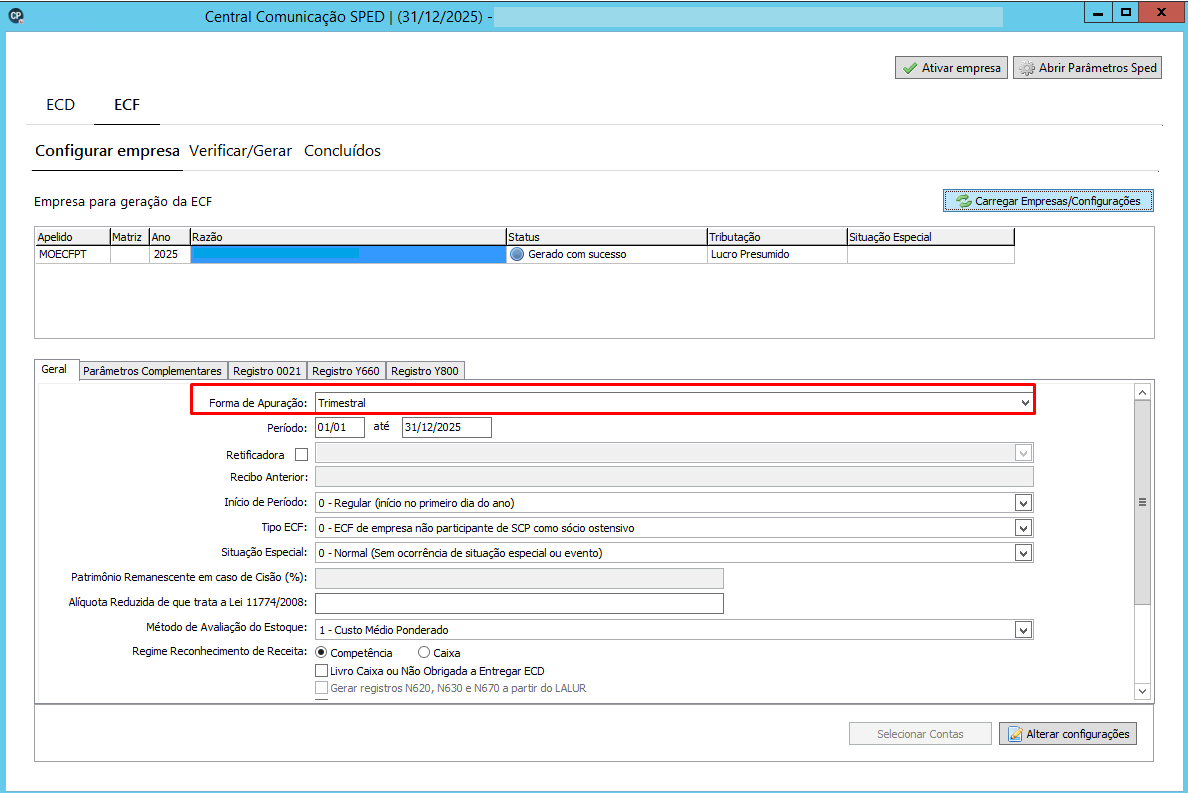Click the blue status circle beside Gerado com sucesso

tap(517, 254)
